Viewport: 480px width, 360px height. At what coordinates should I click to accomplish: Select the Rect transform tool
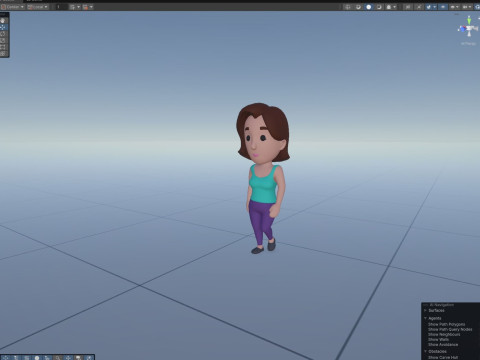pyautogui.click(x=3, y=47)
